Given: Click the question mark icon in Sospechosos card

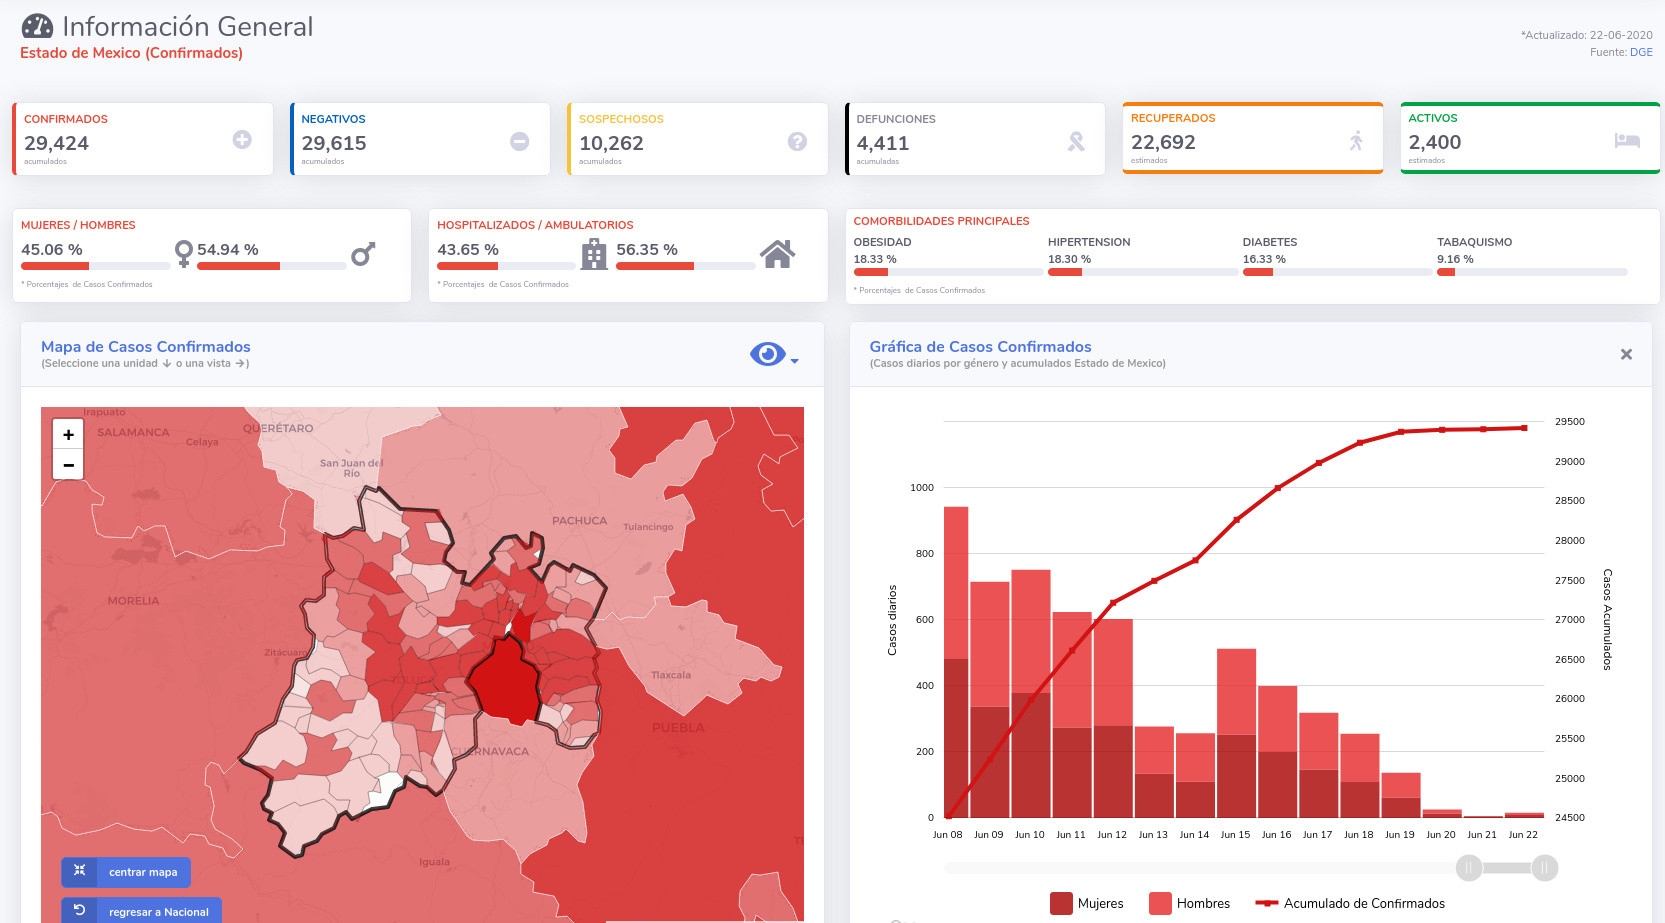Looking at the screenshot, I should 797,141.
